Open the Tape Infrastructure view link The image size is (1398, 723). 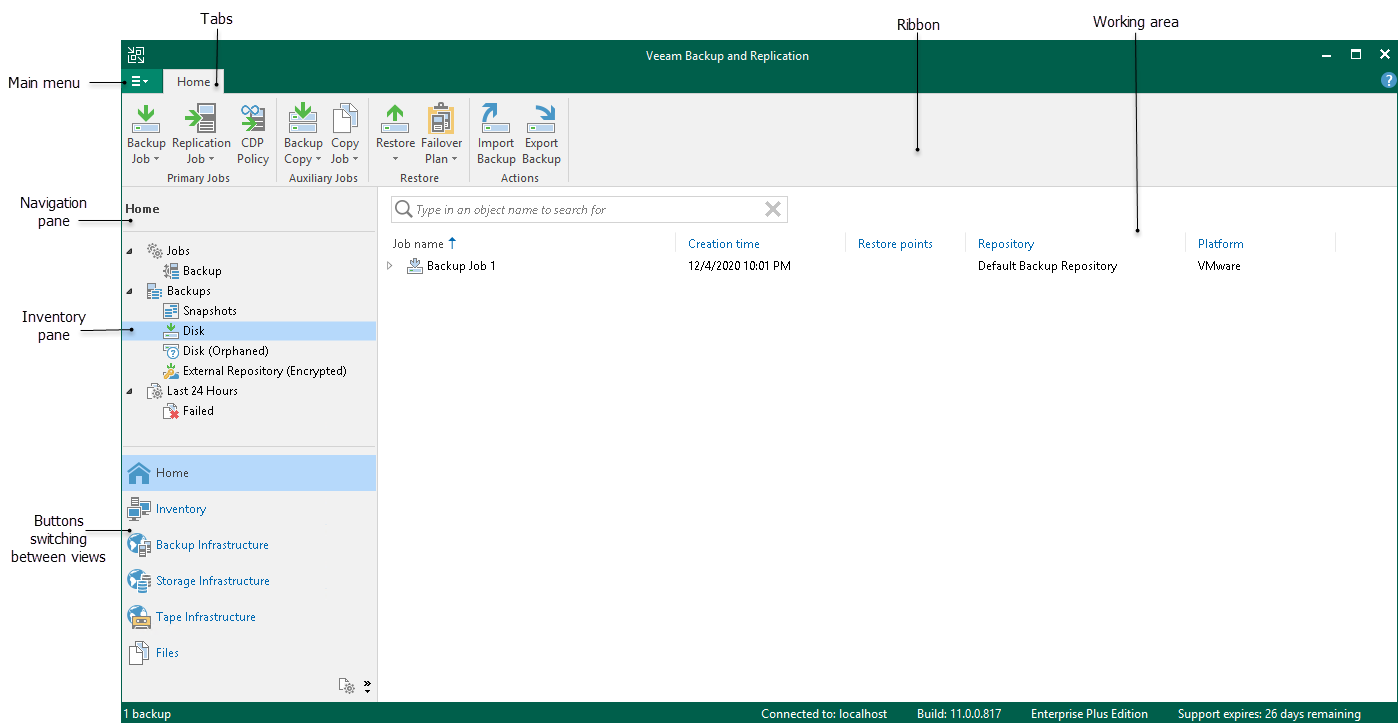coord(206,617)
